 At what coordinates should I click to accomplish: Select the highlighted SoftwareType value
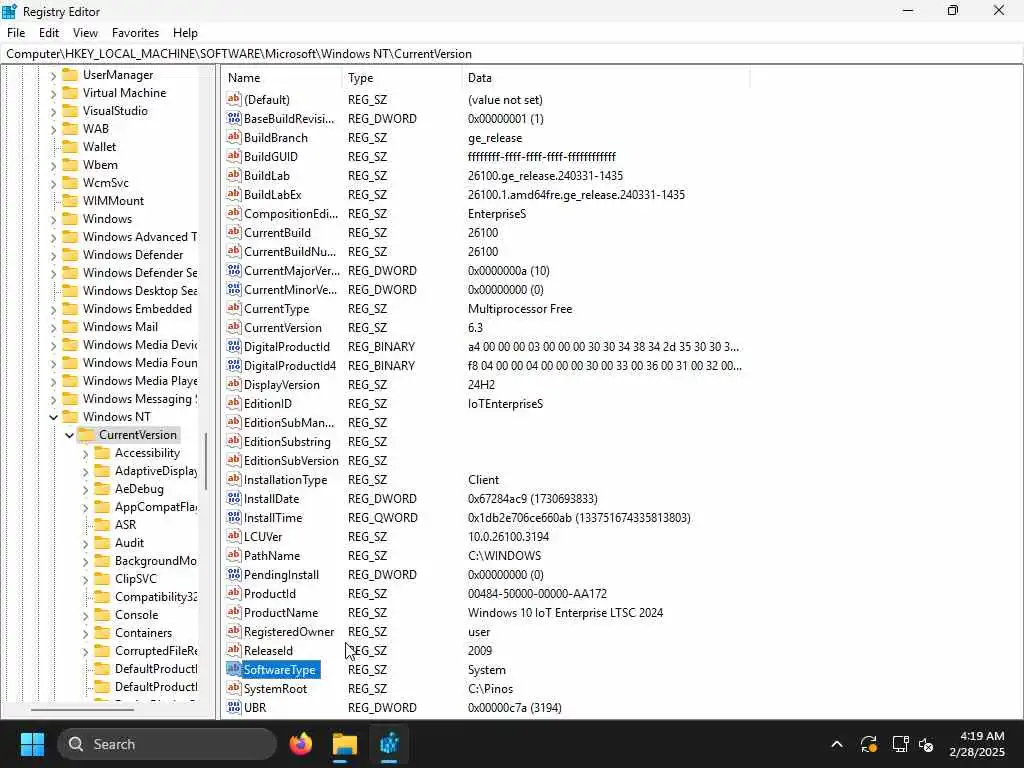[x=279, y=669]
